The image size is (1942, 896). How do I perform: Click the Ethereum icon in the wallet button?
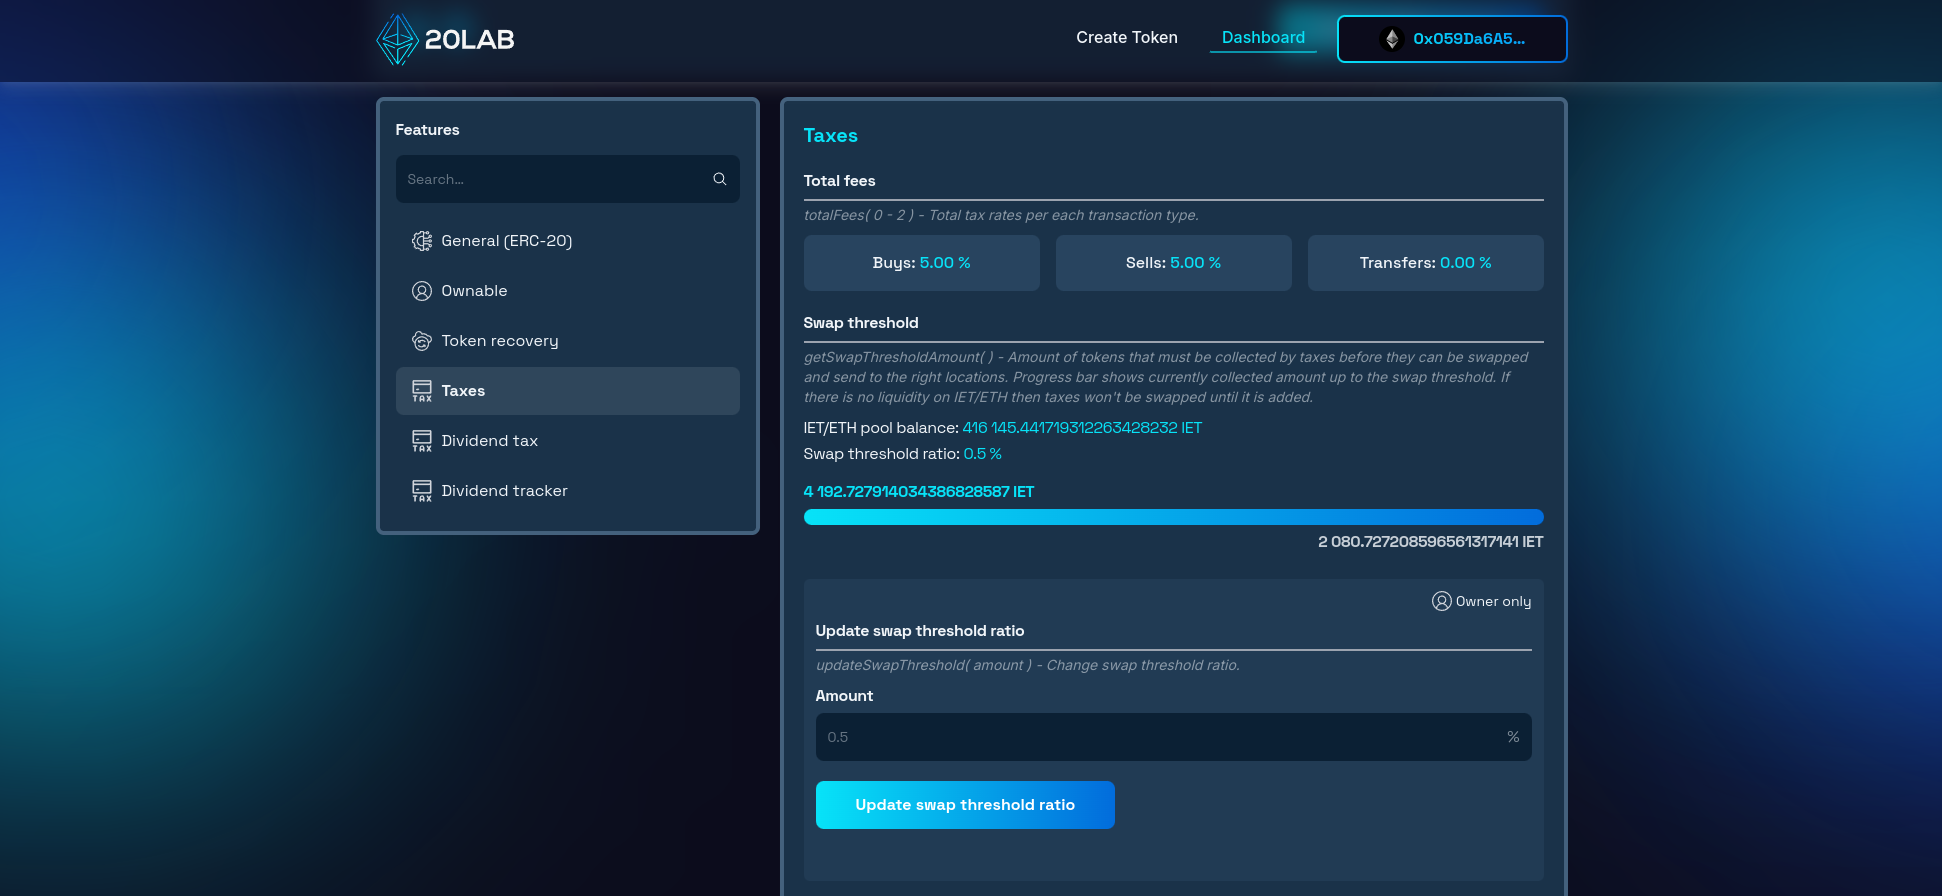coord(1391,39)
